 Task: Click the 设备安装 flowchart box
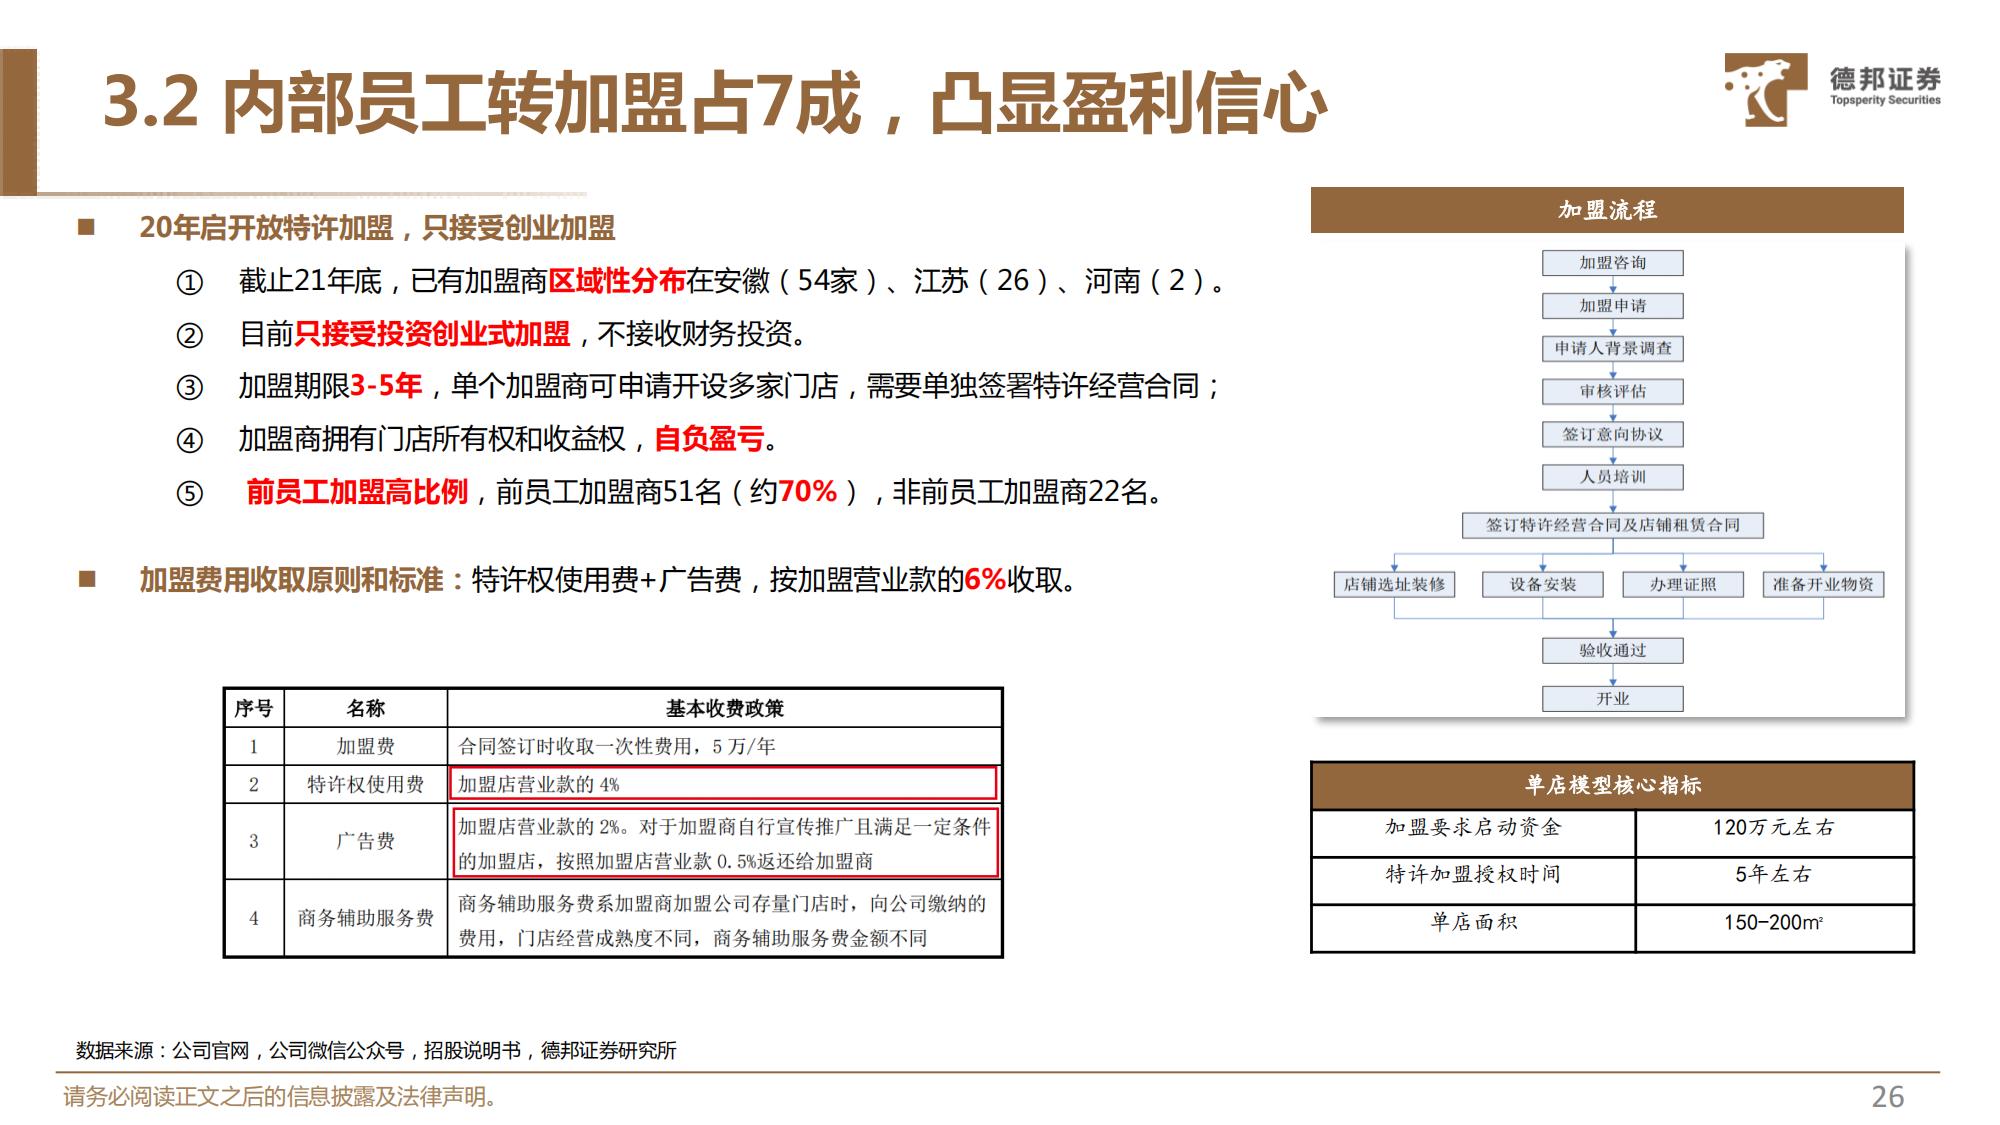click(x=1542, y=584)
